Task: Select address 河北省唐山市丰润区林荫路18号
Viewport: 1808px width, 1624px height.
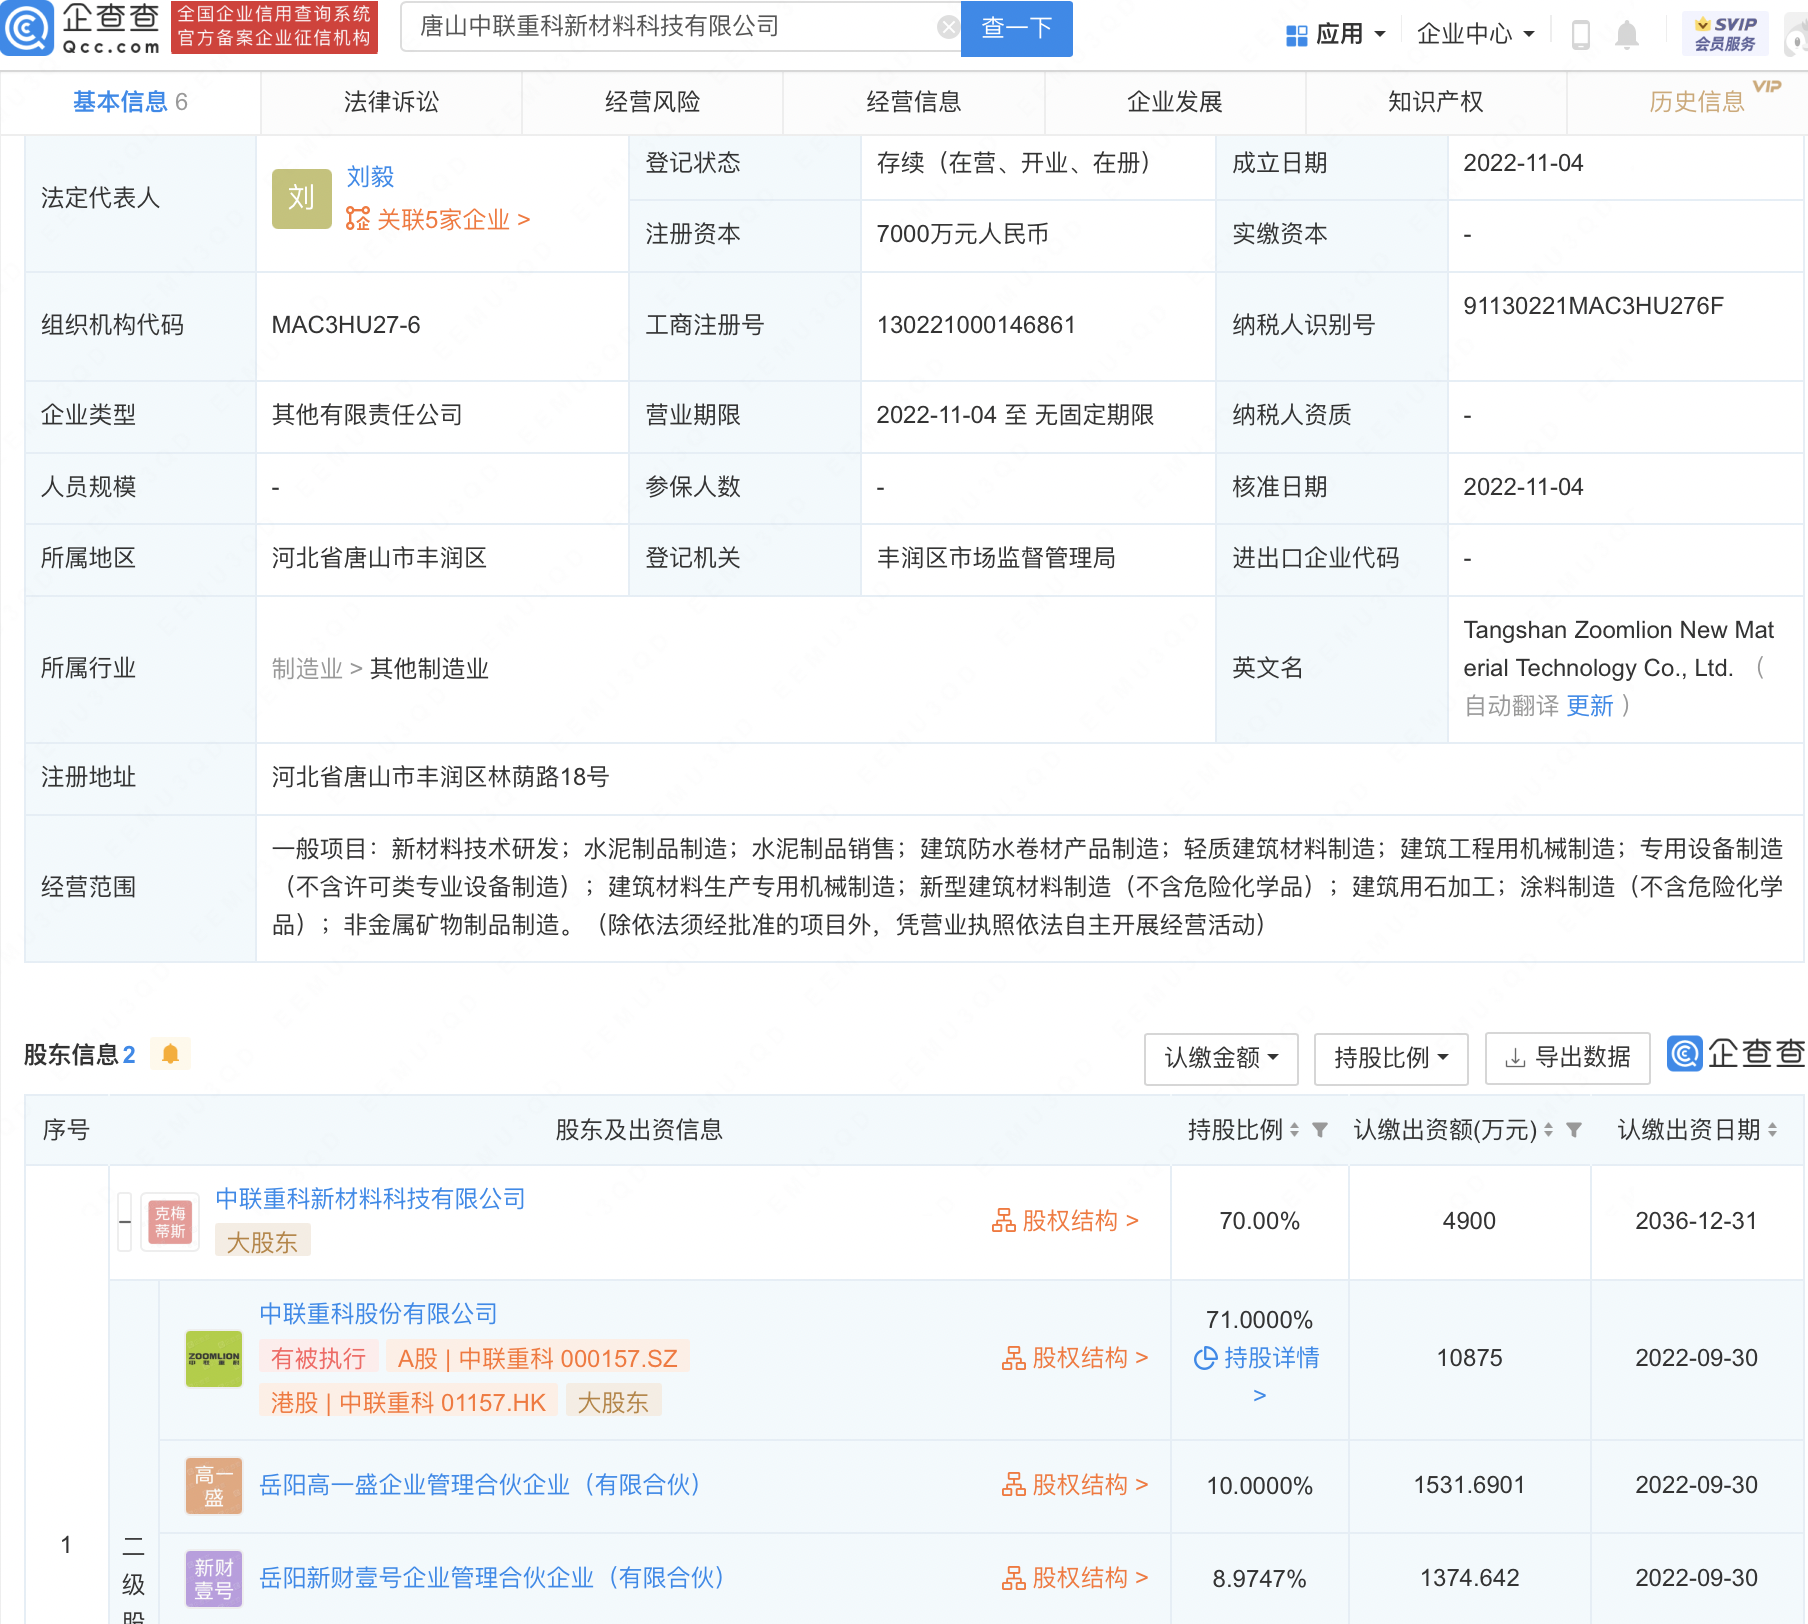Action: point(440,777)
